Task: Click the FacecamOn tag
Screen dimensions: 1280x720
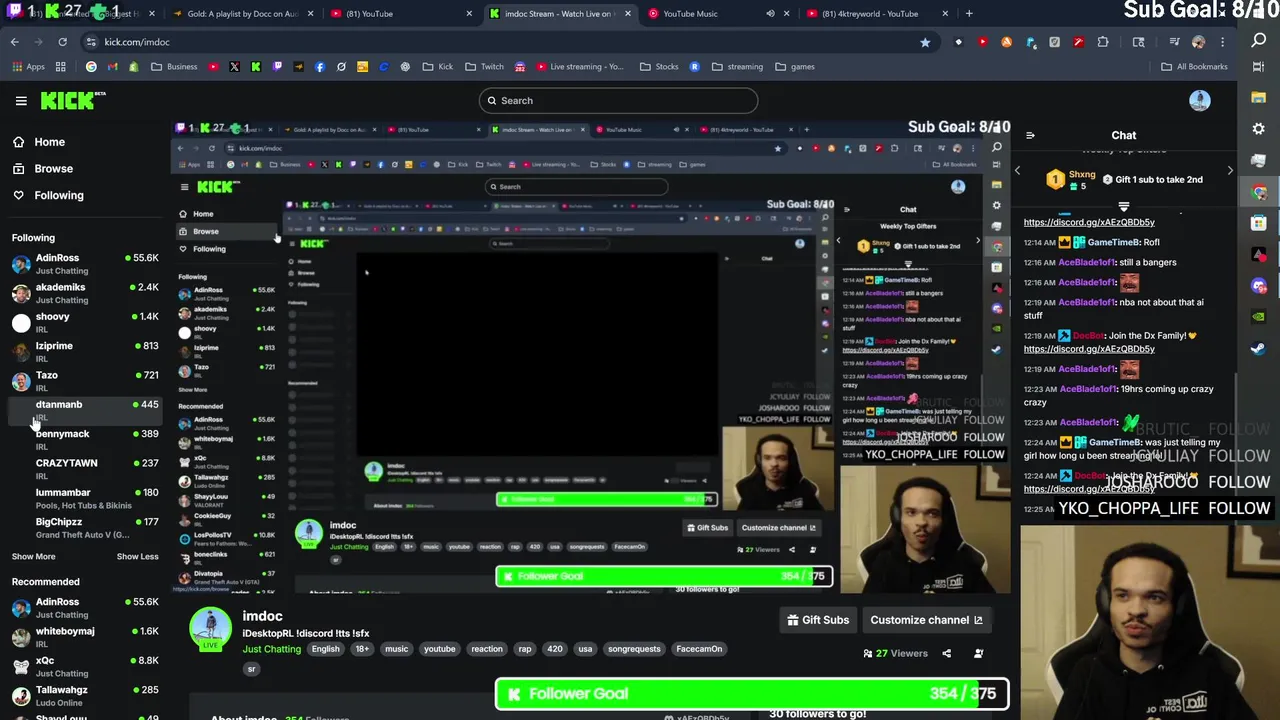Action: point(699,649)
